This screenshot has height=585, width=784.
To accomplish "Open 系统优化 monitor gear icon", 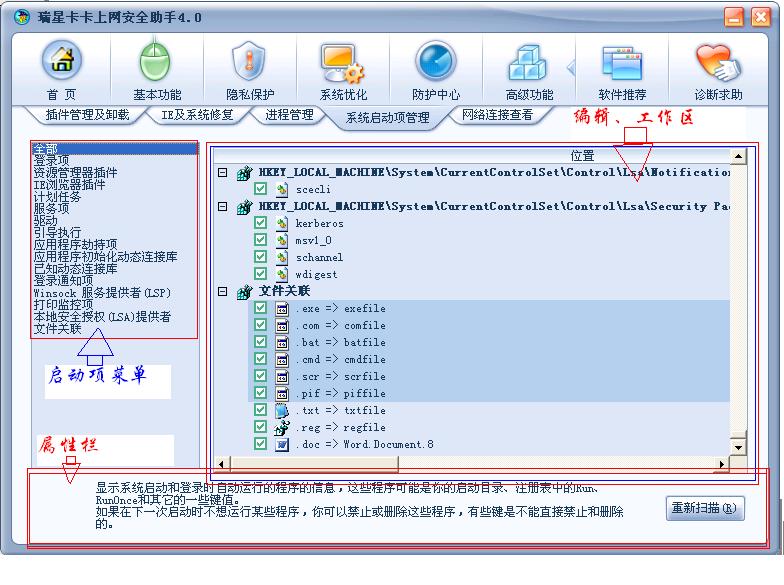I will point(342,63).
